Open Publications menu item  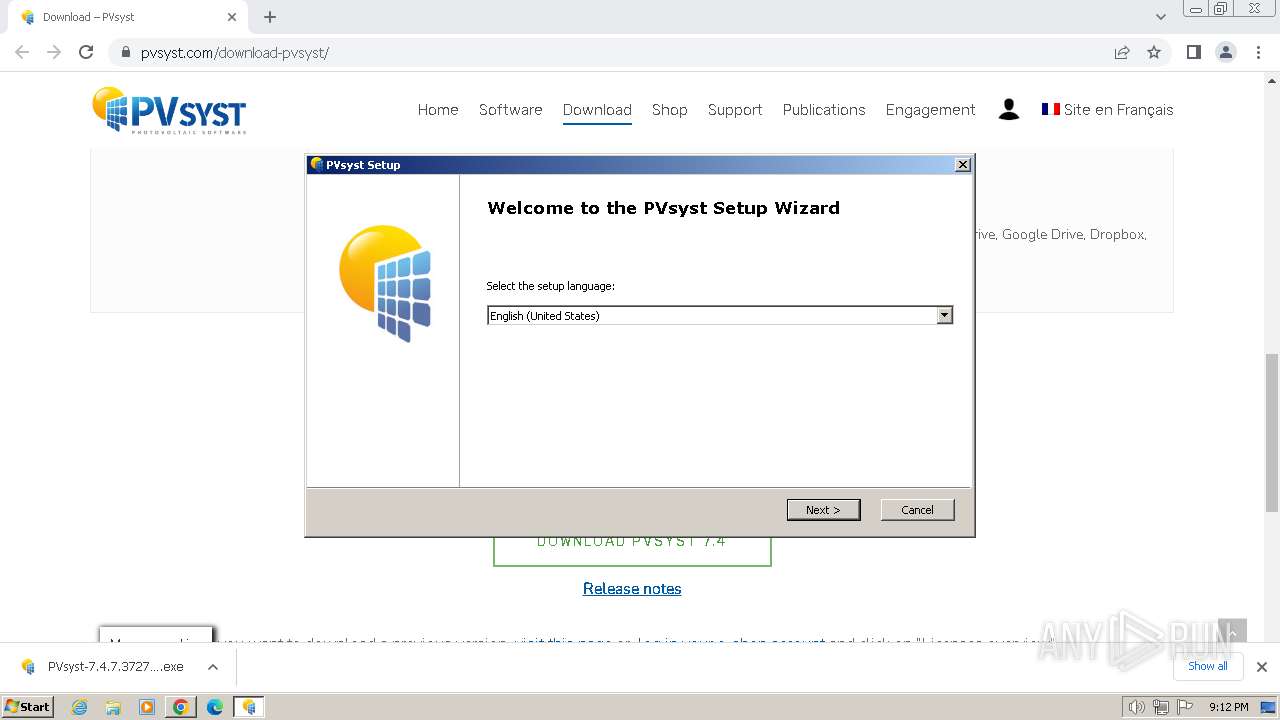824,110
